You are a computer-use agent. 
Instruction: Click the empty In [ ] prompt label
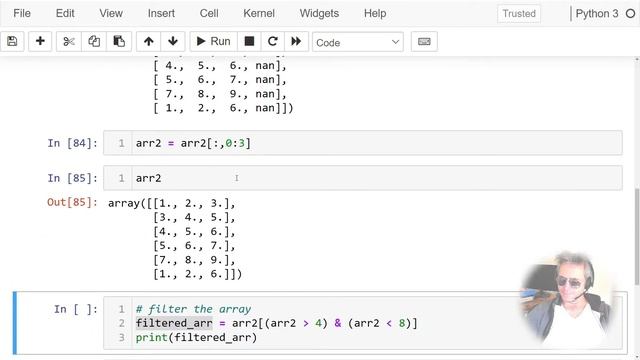point(76,309)
